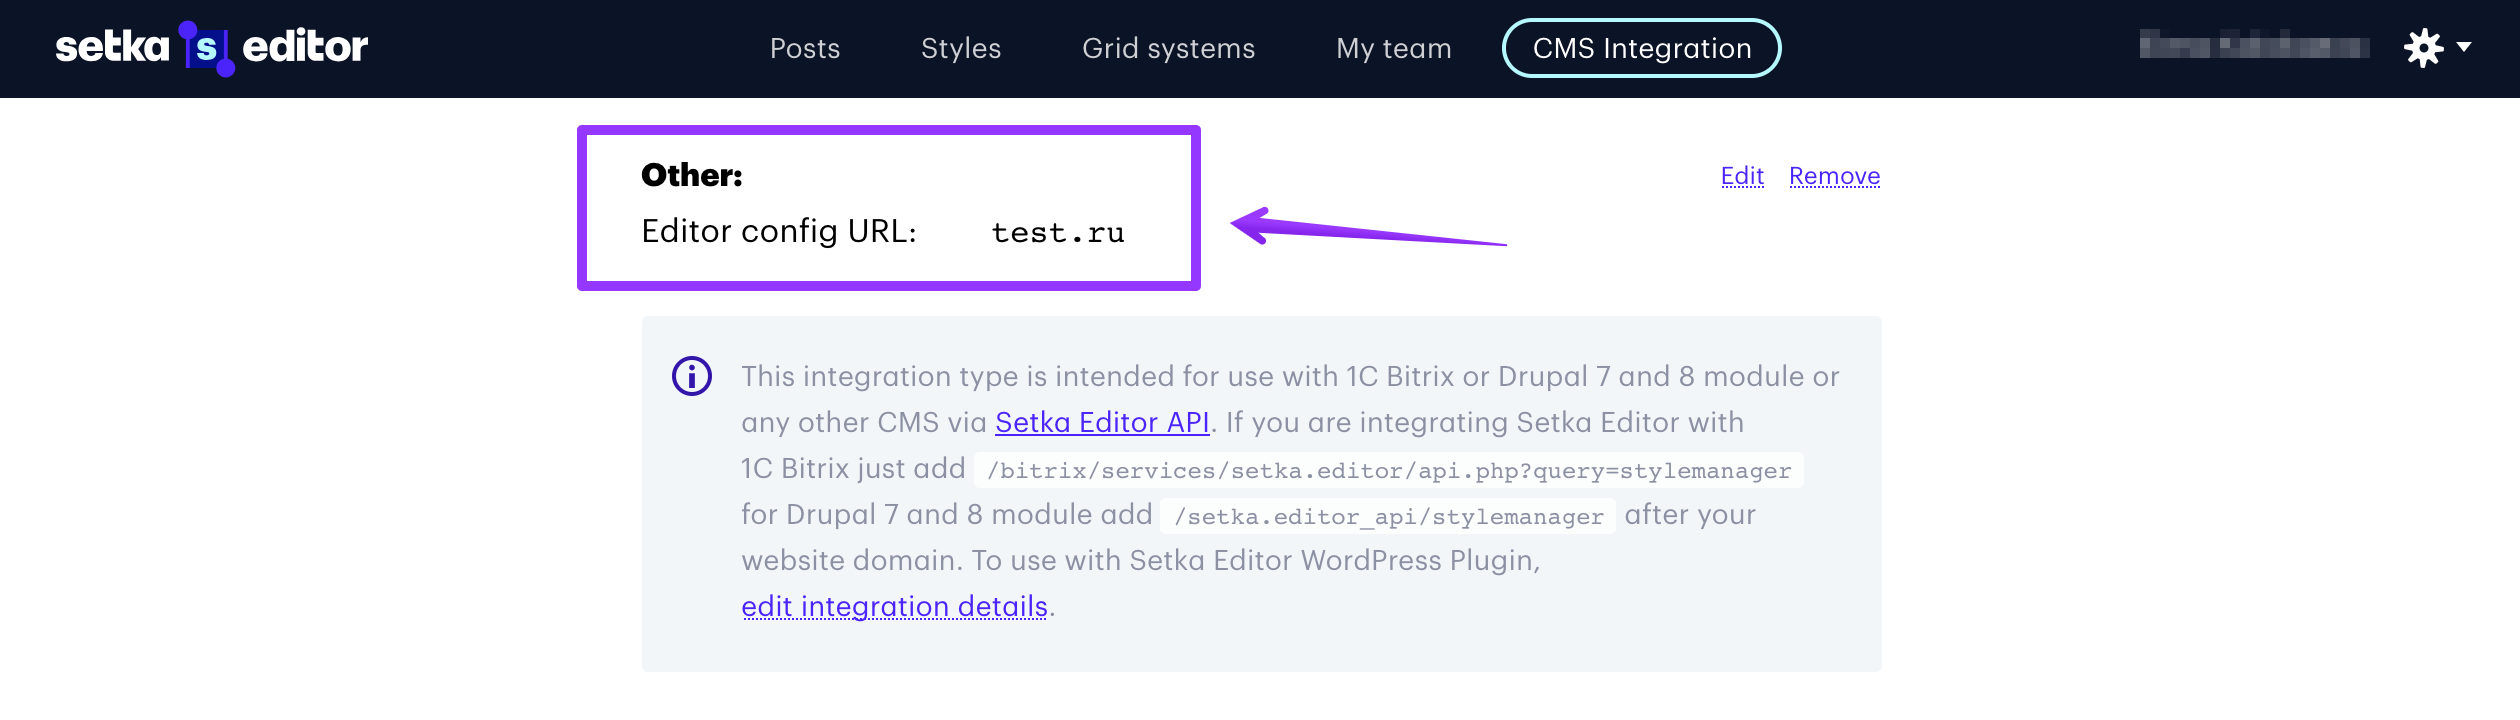Viewport: 2520px width, 720px height.
Task: Click the 'Other:' integration heading
Action: click(692, 175)
